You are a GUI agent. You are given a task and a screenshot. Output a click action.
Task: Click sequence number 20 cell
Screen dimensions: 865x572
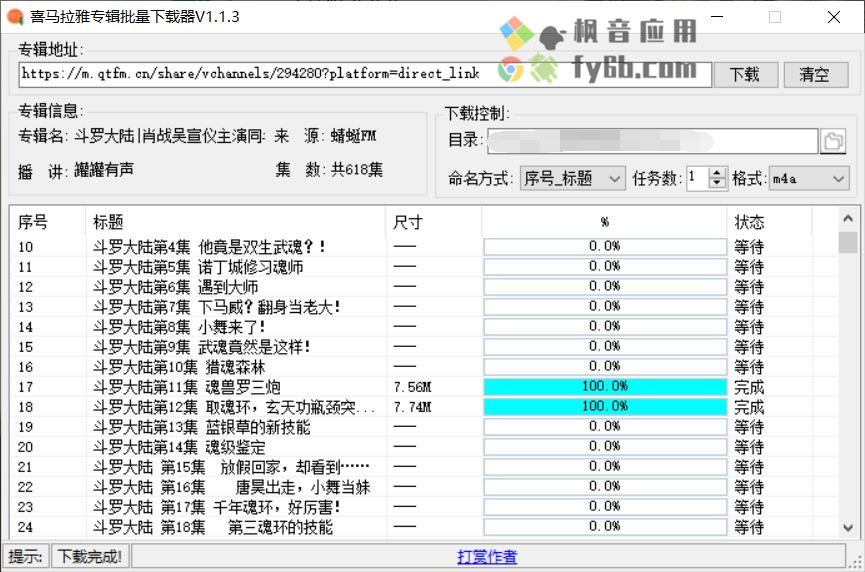click(x=25, y=447)
